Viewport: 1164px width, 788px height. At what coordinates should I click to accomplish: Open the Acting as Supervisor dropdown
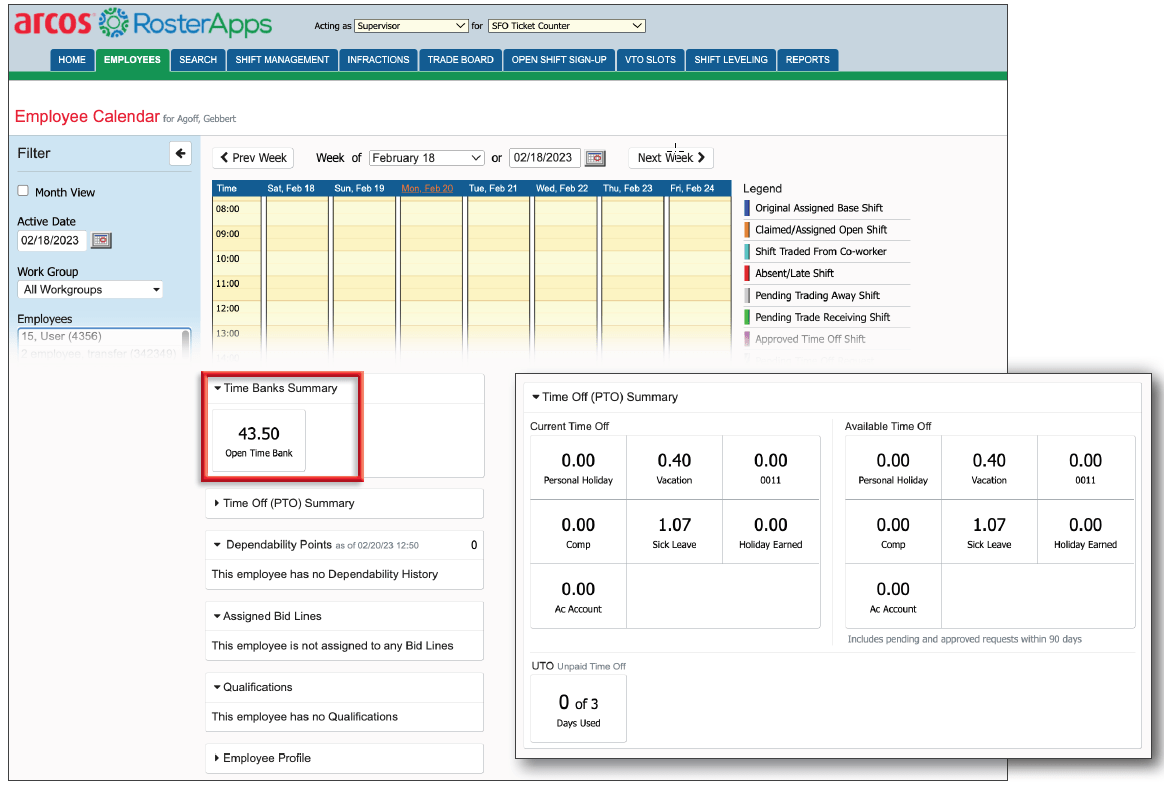pyautogui.click(x=411, y=26)
